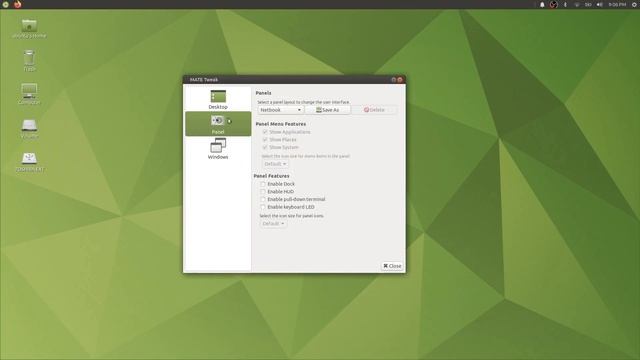This screenshot has height=360, width=640.
Task: Click the Panel Menu Features heading
Action: [280, 124]
